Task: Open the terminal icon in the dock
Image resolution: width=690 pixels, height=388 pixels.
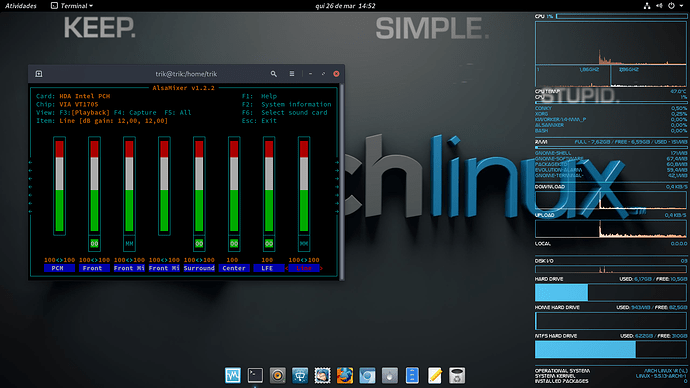Action: (255, 375)
